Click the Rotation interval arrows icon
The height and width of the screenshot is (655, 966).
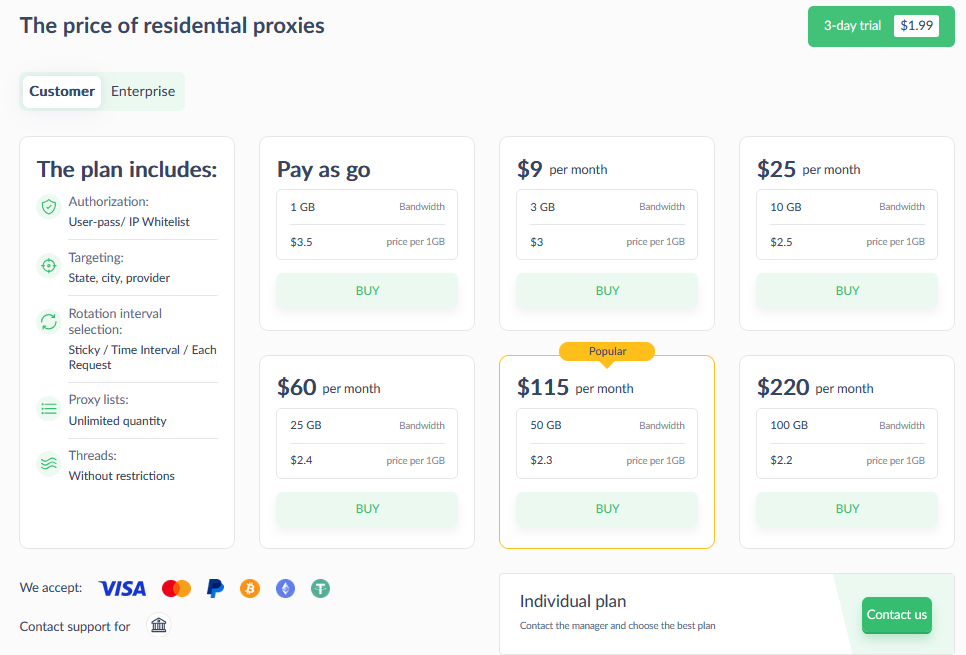[49, 321]
